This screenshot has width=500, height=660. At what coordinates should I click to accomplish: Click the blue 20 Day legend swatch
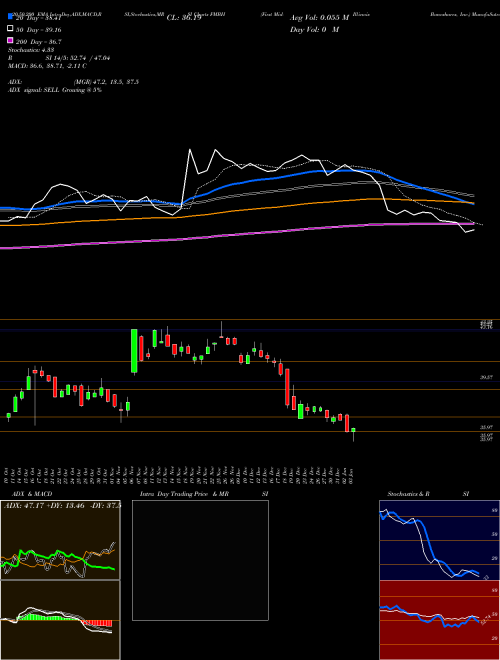10,17
